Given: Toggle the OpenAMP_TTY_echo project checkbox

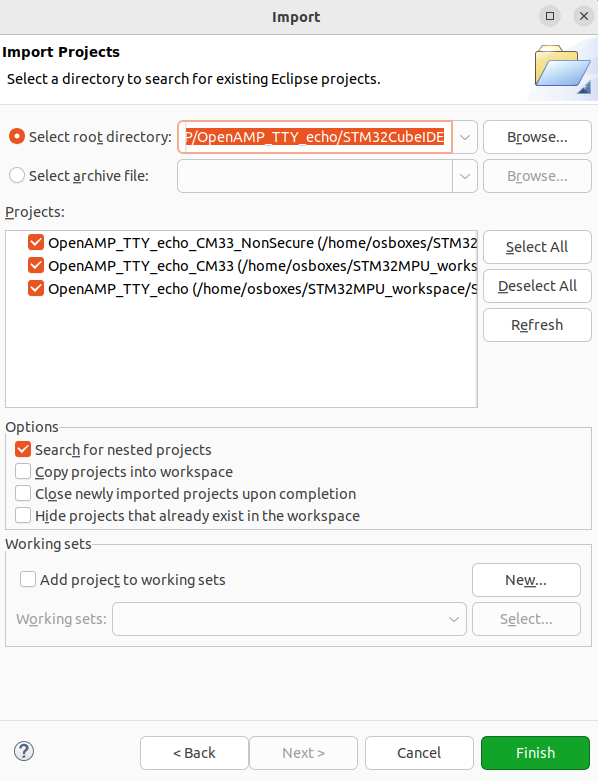Looking at the screenshot, I should click(x=36, y=288).
